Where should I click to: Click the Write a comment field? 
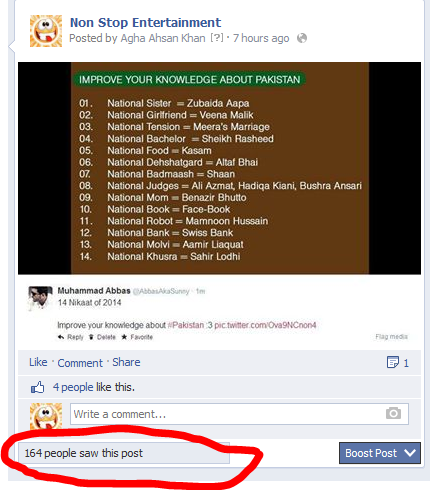[x=239, y=414]
